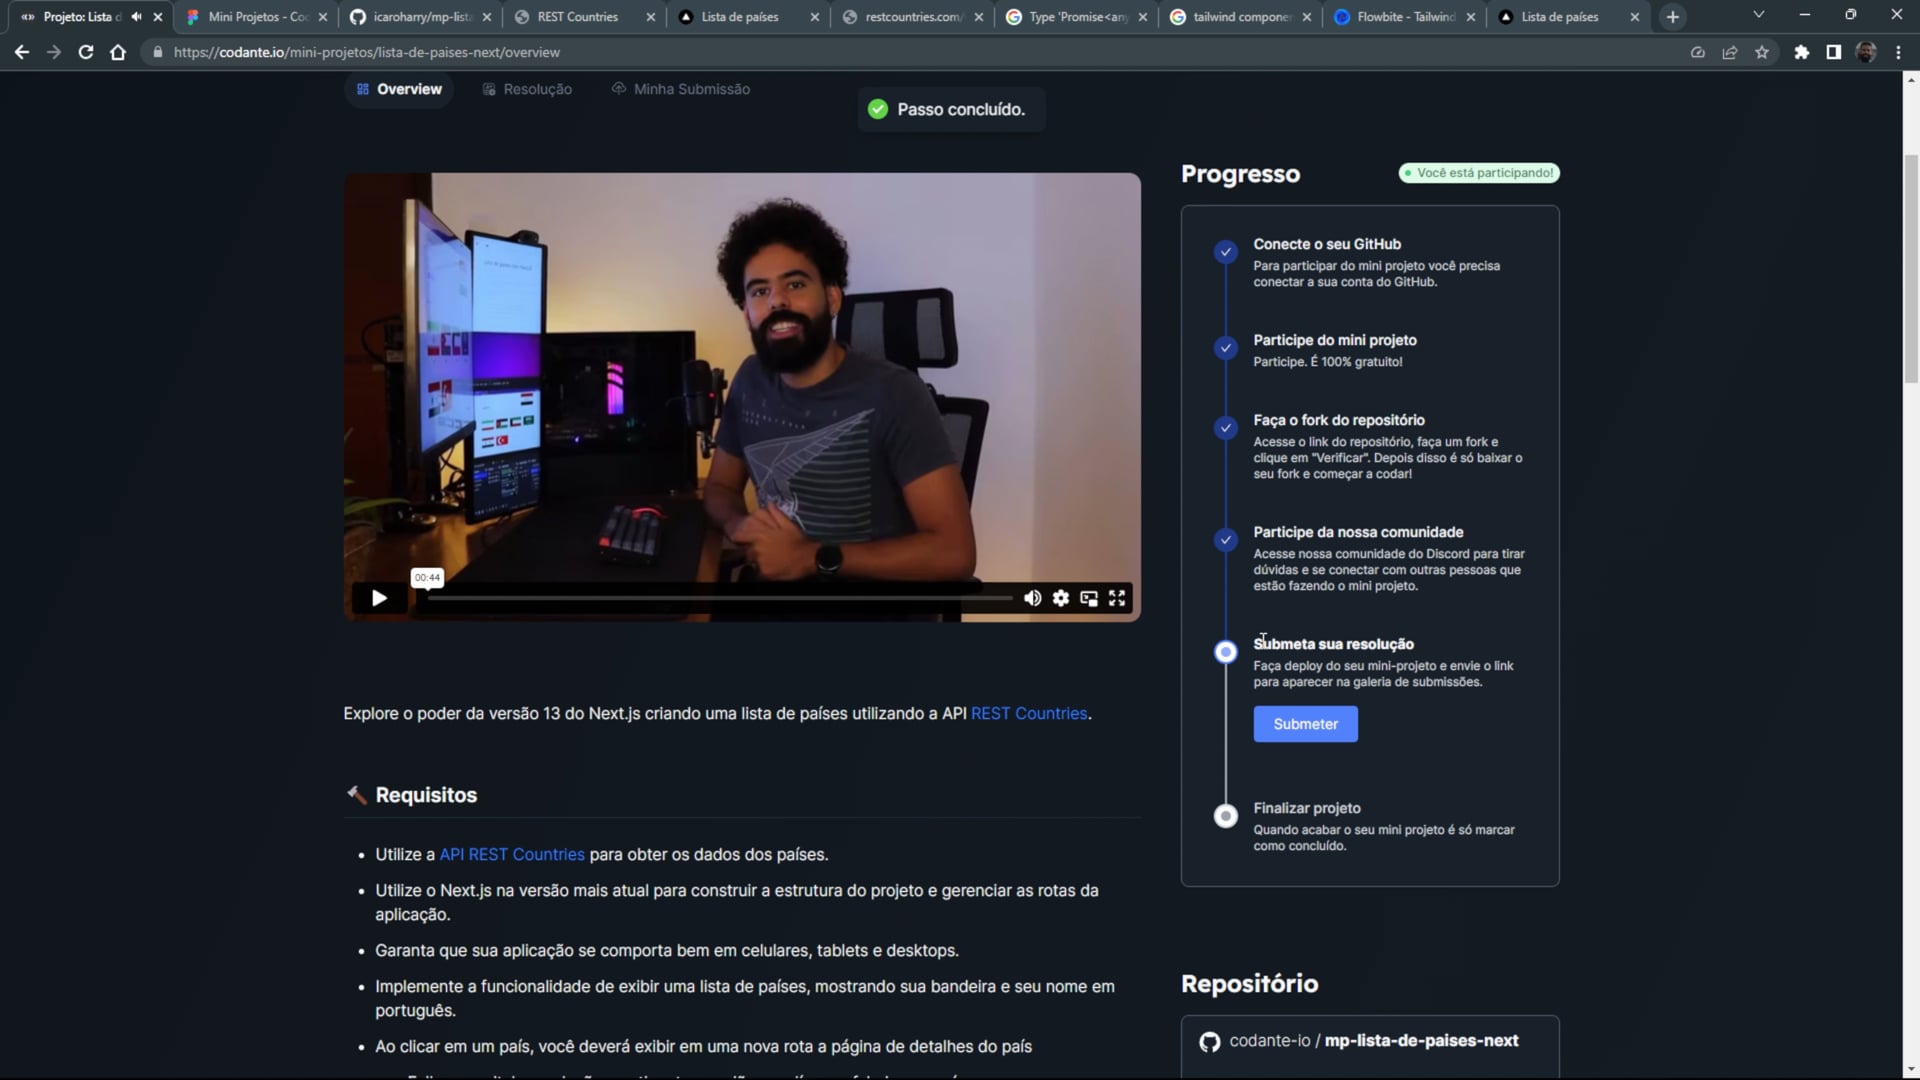Play the project intro video
1920x1080 pixels.
(379, 598)
